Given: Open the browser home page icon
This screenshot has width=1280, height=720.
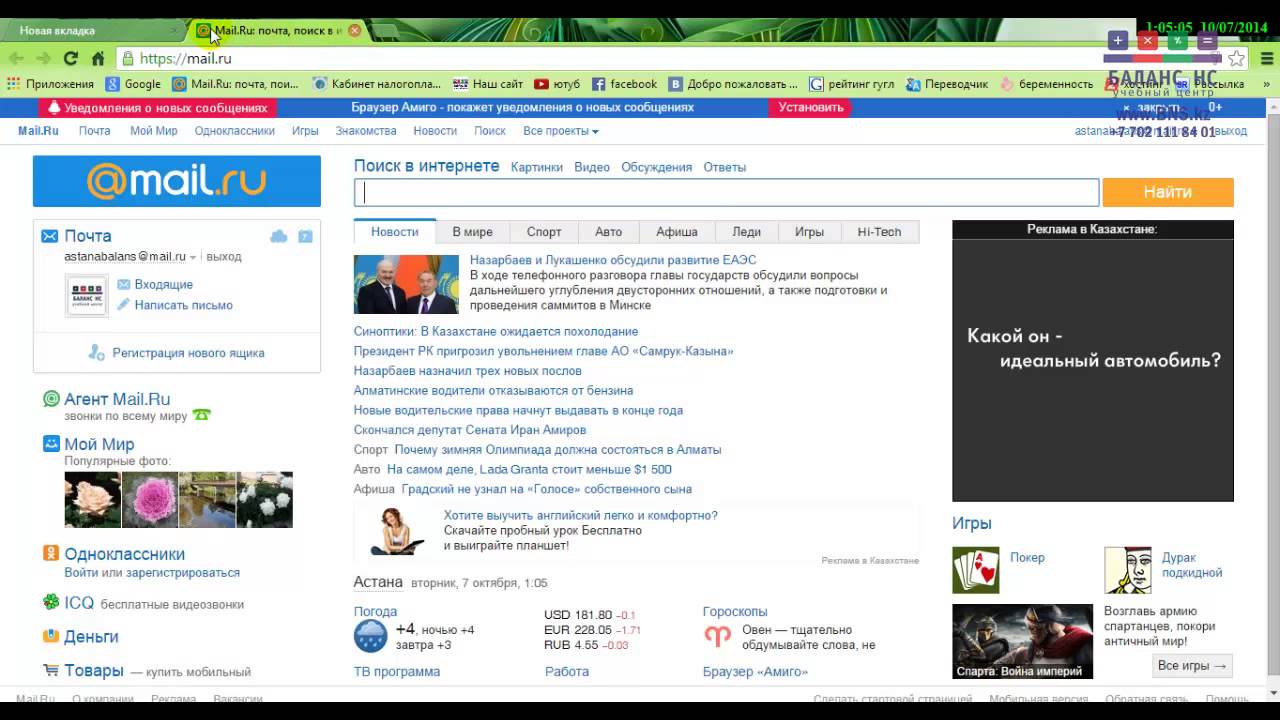Looking at the screenshot, I should click(98, 59).
